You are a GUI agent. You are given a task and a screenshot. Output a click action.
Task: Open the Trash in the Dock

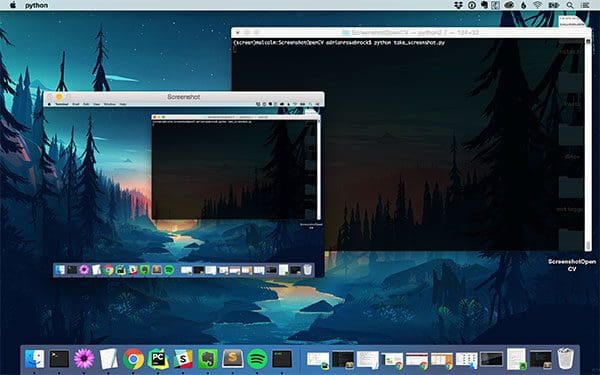click(565, 359)
